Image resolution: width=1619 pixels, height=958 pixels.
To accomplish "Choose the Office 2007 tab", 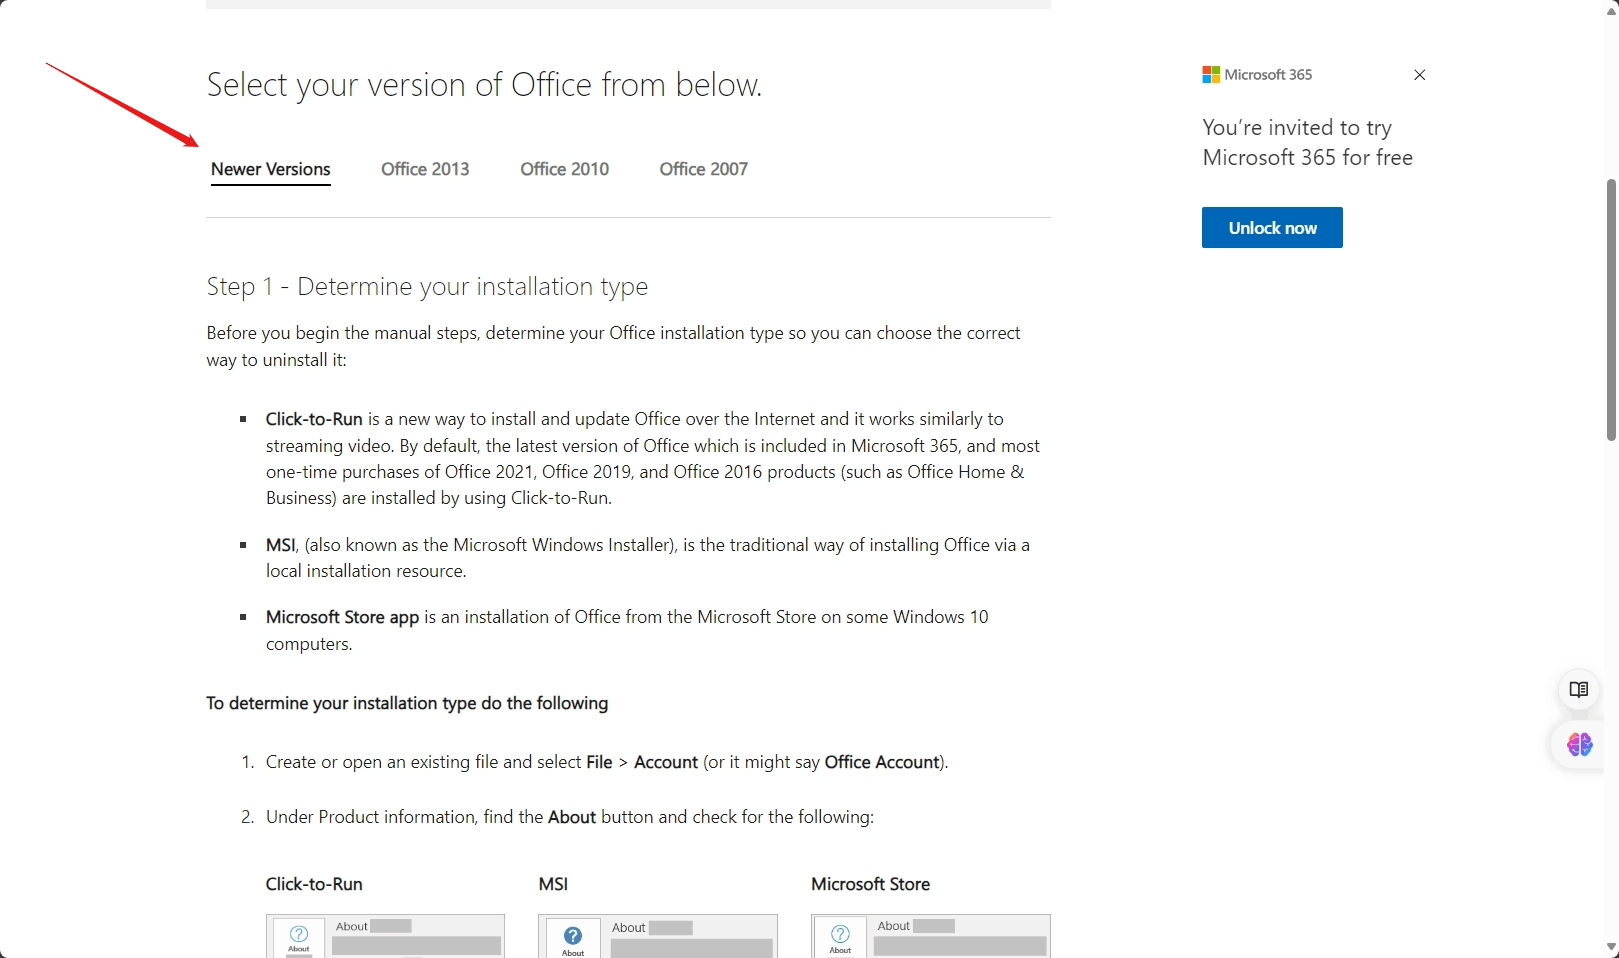I will pos(703,169).
